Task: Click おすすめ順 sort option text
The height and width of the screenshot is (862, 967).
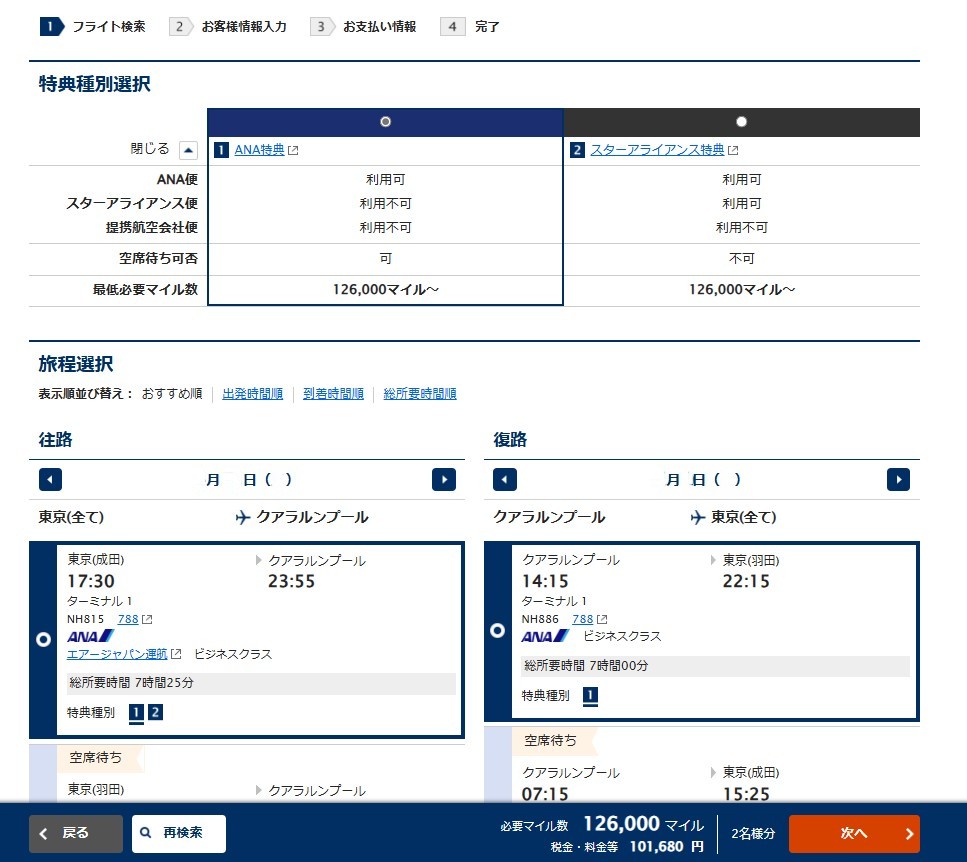Action: (x=172, y=393)
